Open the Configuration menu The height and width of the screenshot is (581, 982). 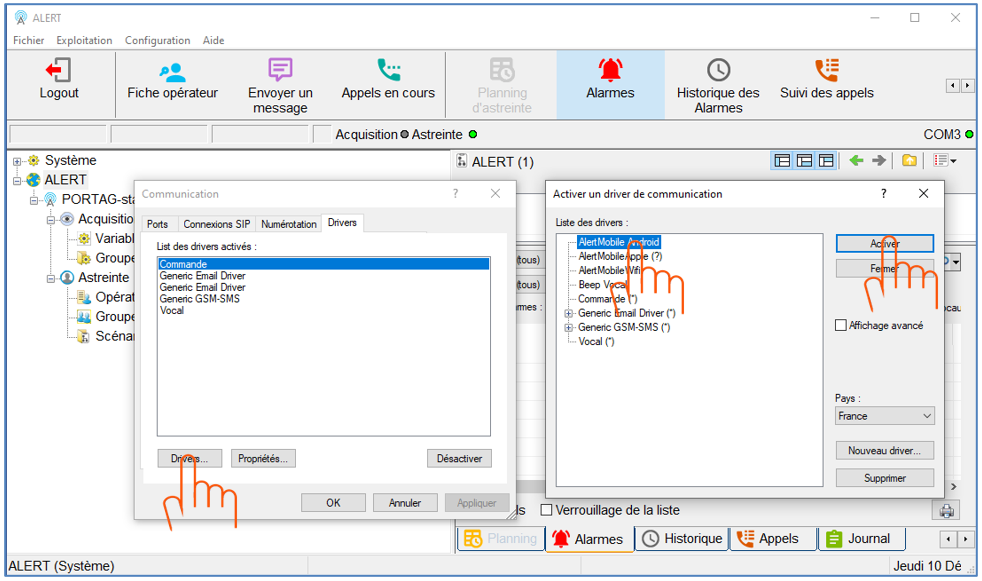click(157, 41)
